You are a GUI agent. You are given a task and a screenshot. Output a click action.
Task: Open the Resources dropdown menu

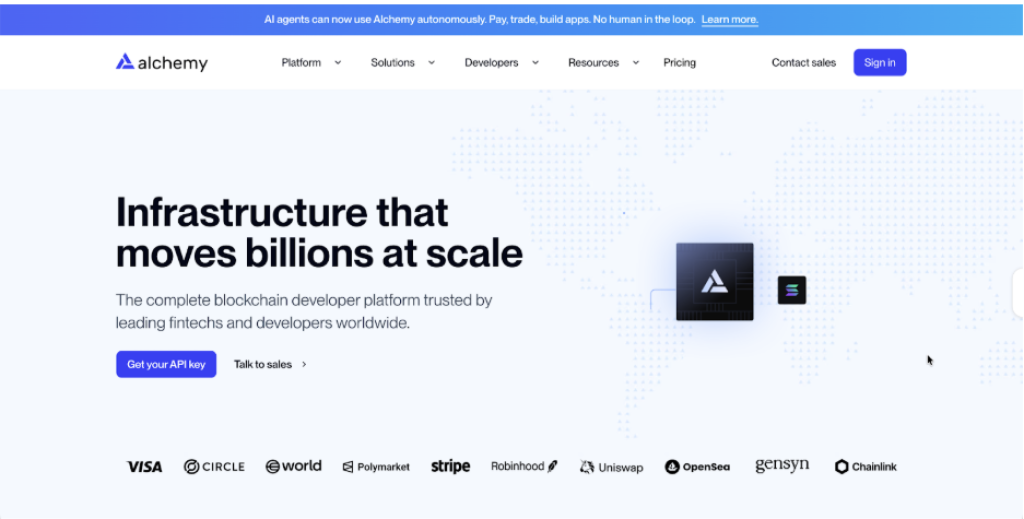click(x=603, y=62)
